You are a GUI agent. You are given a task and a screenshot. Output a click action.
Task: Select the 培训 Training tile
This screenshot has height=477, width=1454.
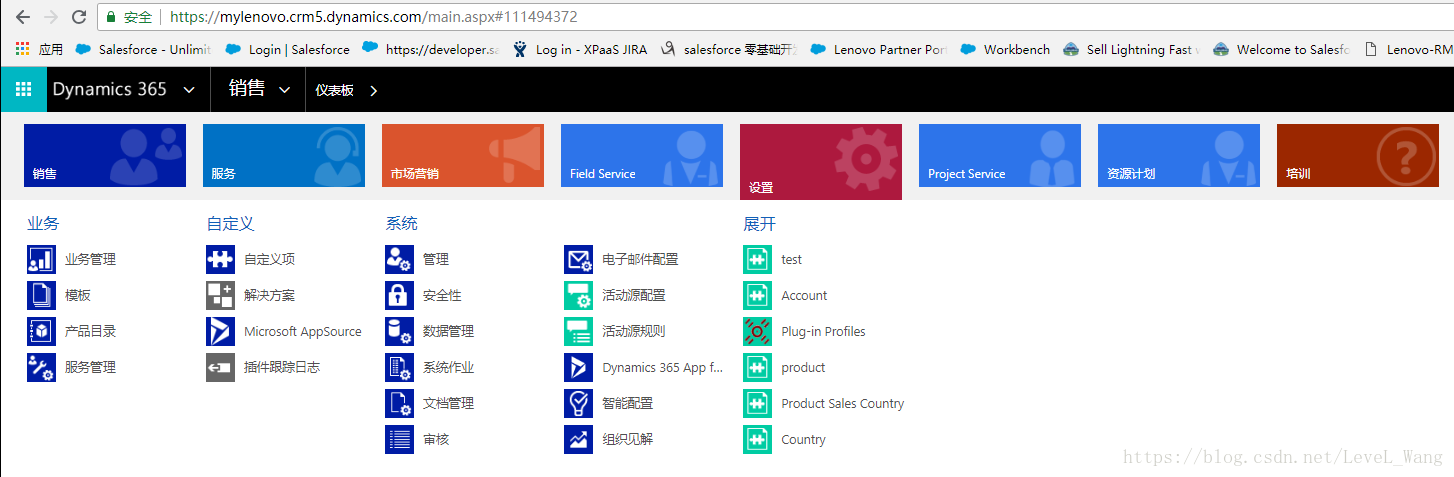pyautogui.click(x=1358, y=155)
